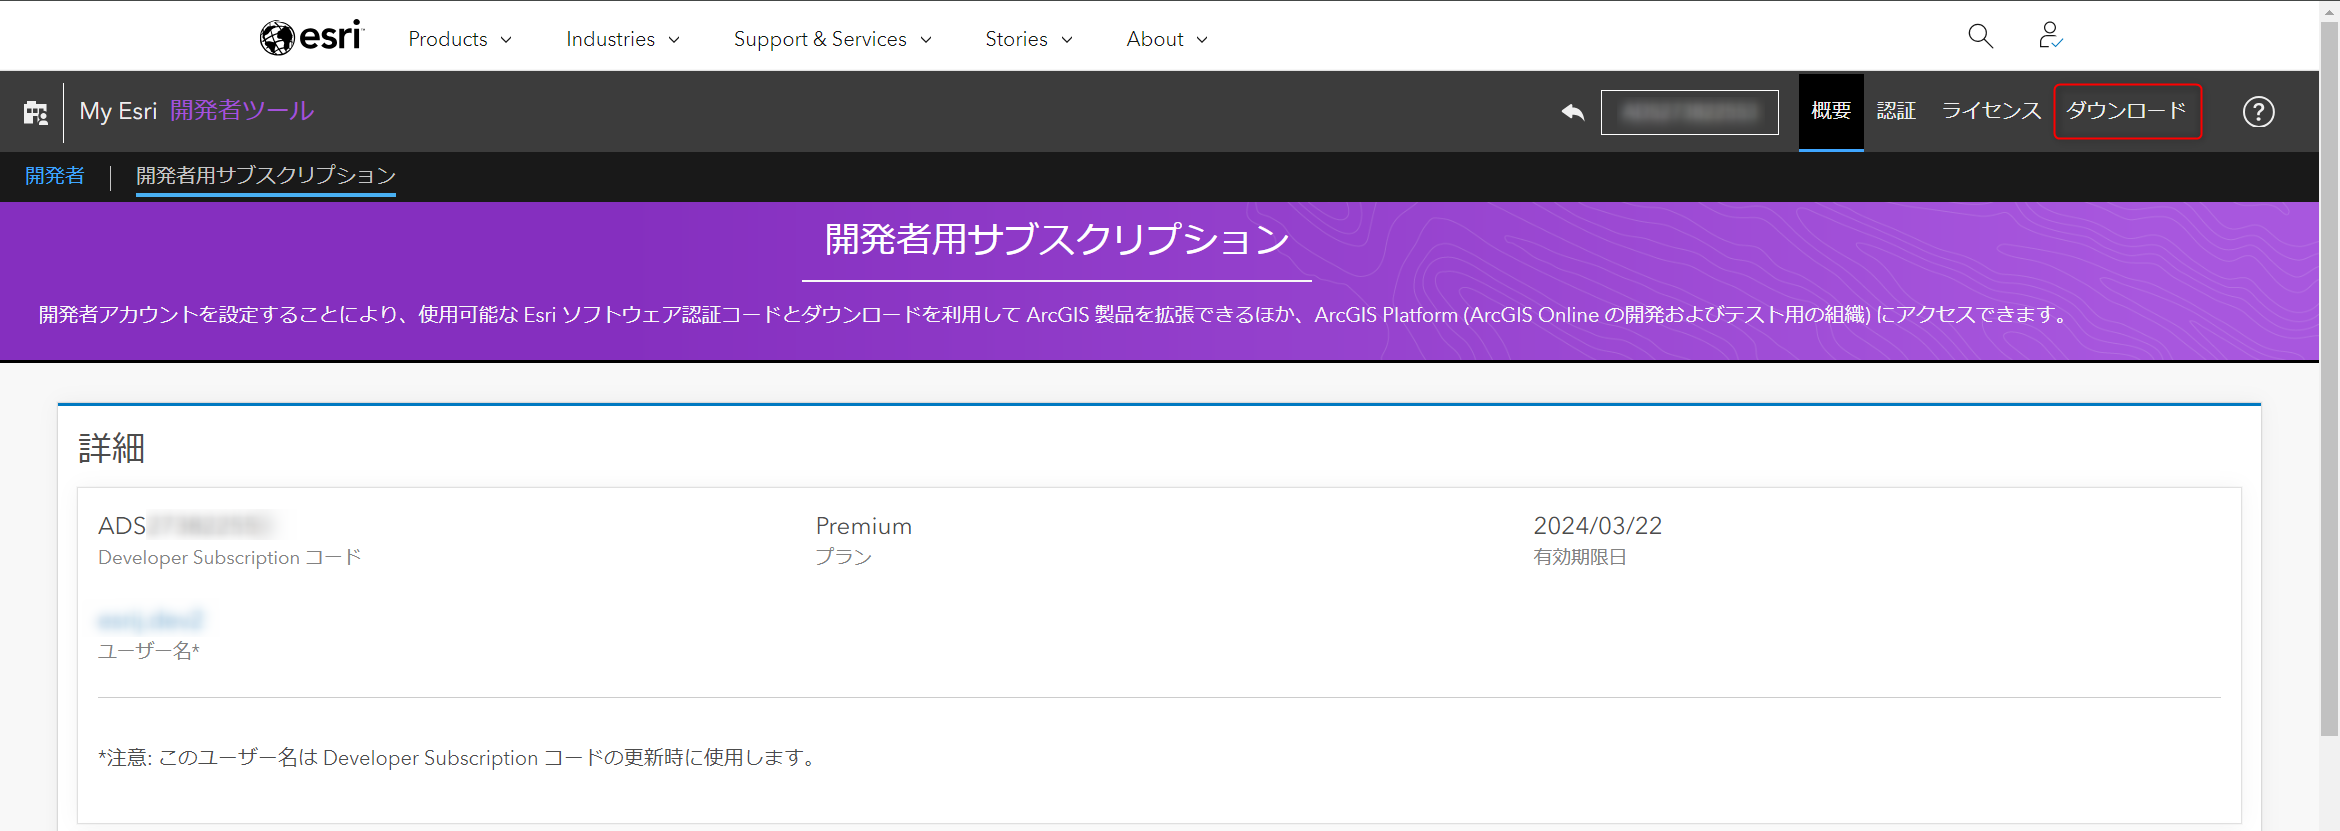Click the 開発者ツール purple link
The image size is (2340, 831).
(x=242, y=111)
